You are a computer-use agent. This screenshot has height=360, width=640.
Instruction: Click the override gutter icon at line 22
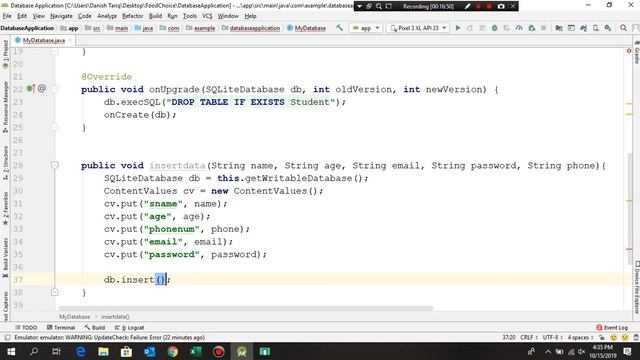pyautogui.click(x=31, y=88)
